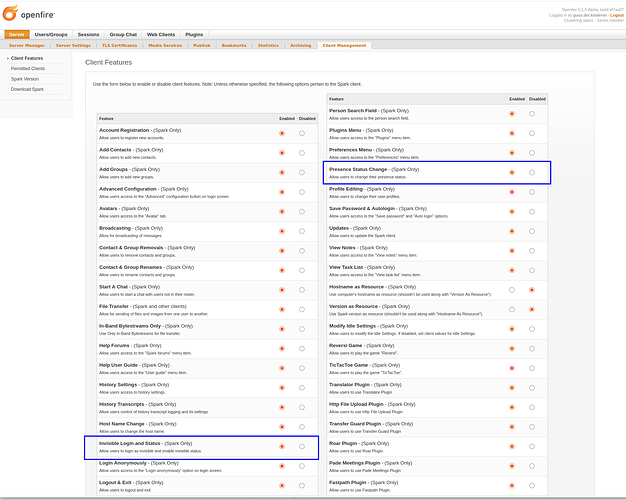Switch to the Sessions tab
Viewport: 626px width, 500px height.
tap(88, 35)
